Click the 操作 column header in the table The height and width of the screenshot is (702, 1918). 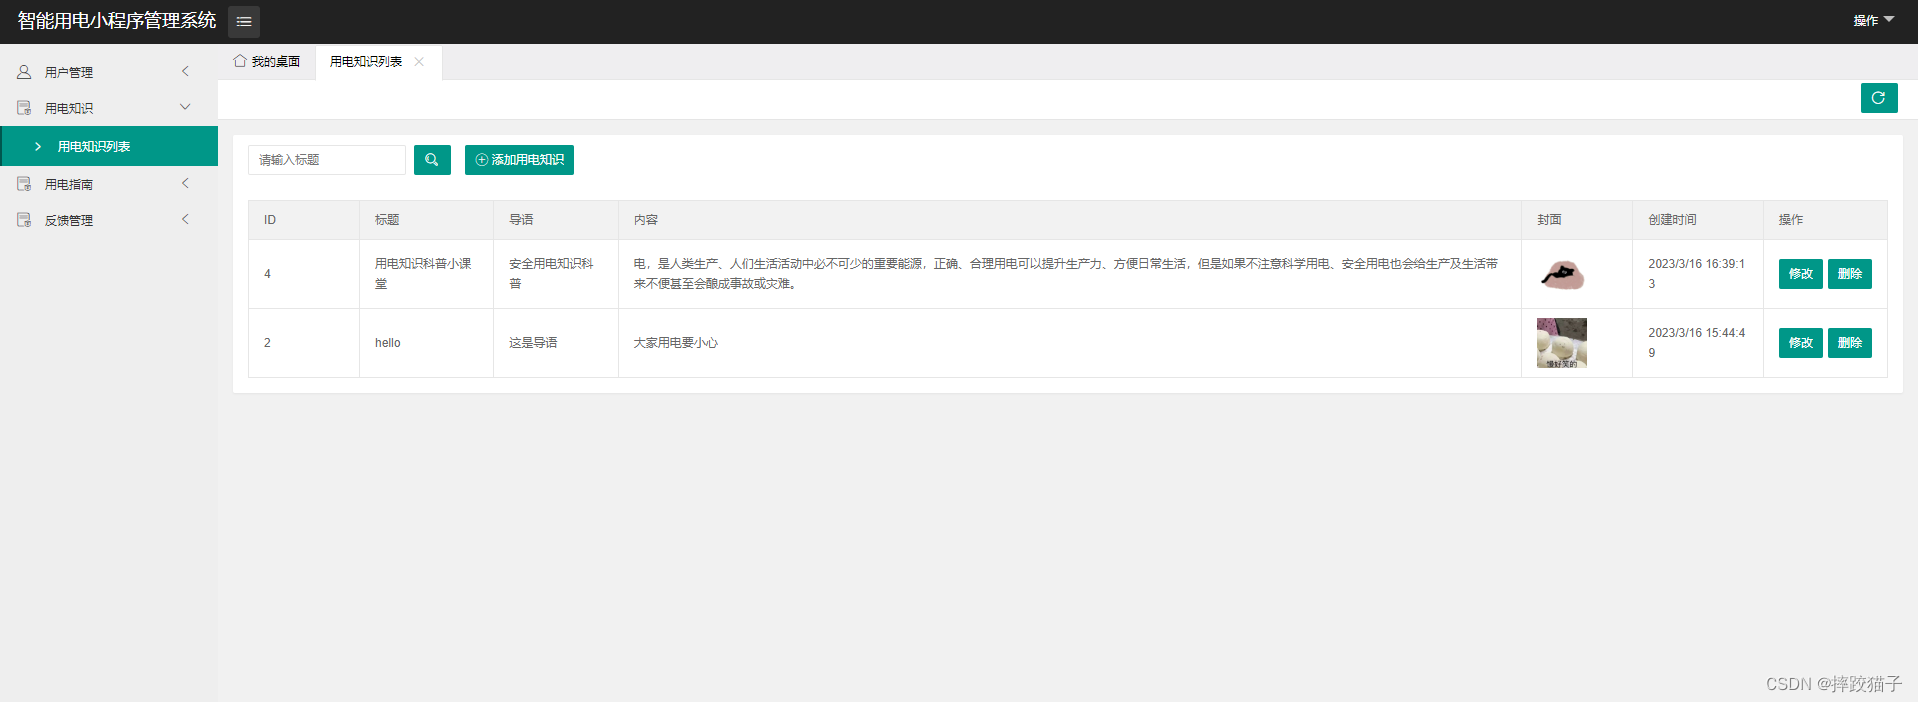(1825, 220)
